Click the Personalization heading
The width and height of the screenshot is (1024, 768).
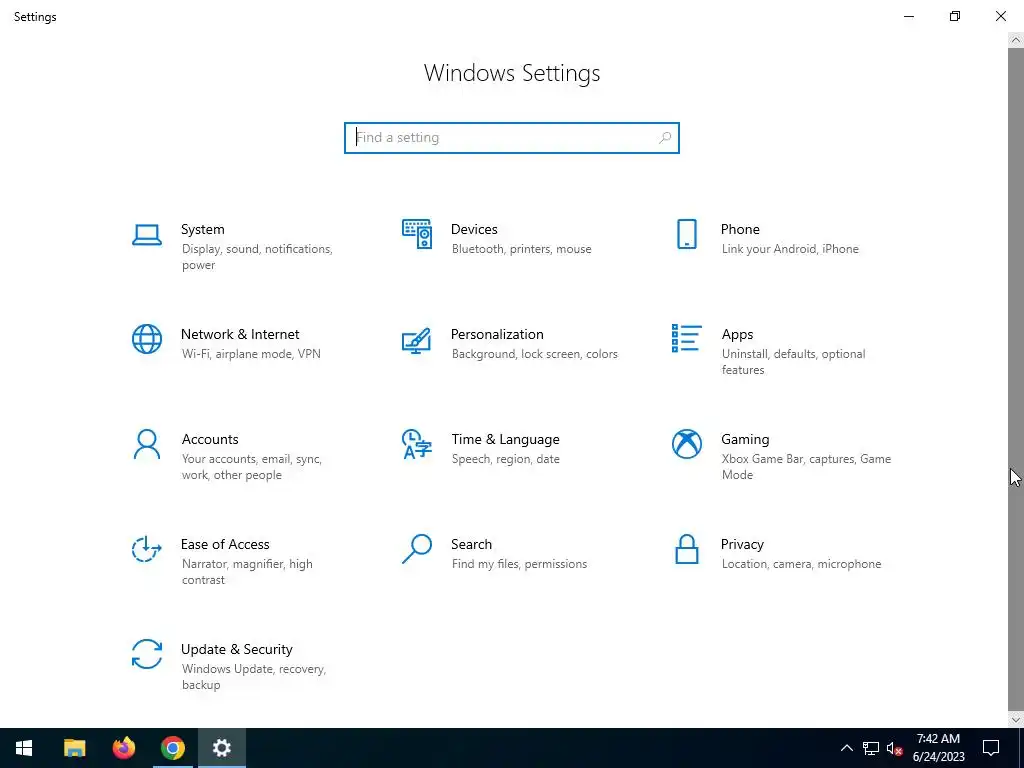(x=497, y=334)
